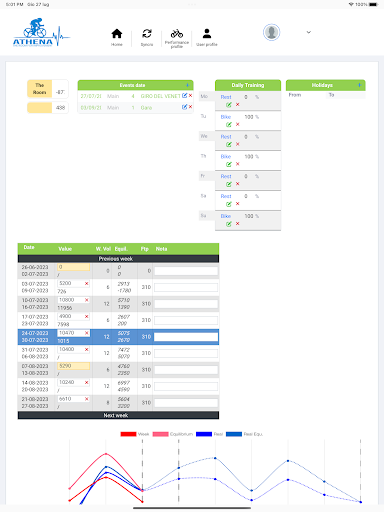Image resolution: width=384 pixels, height=512 pixels.
Task: Click the Daily Training panel header
Action: [x=248, y=85]
